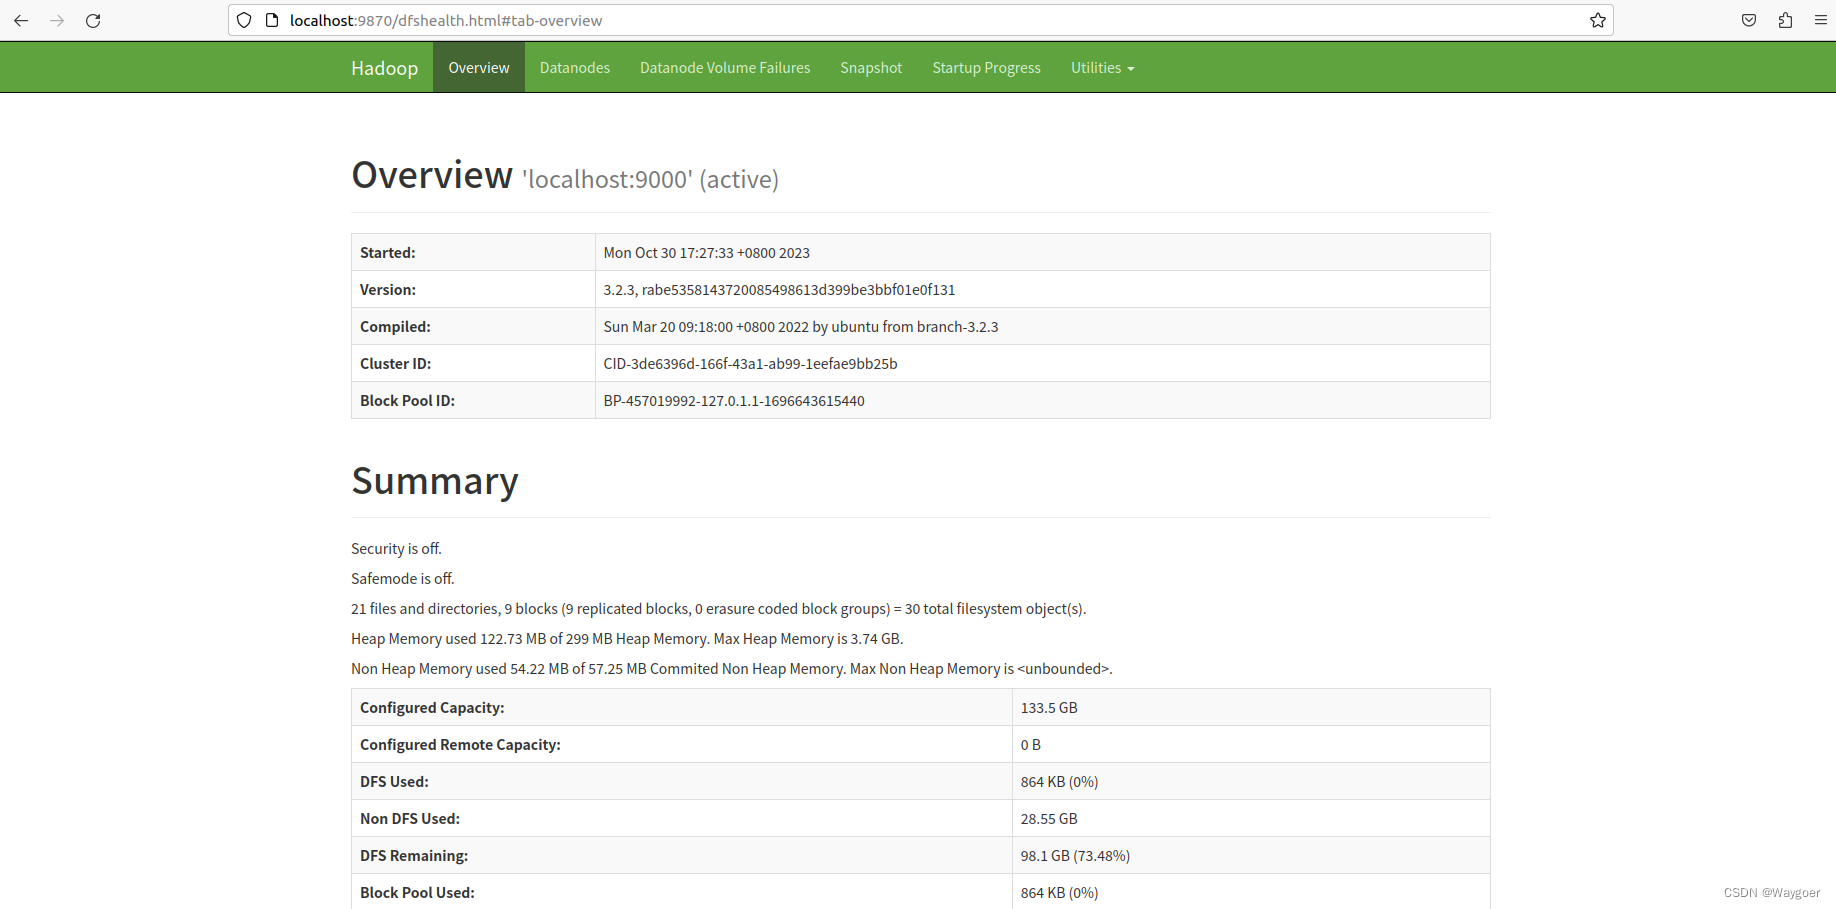This screenshot has width=1836, height=909.
Task: Open the tracking protection shield panel
Action: point(243,20)
